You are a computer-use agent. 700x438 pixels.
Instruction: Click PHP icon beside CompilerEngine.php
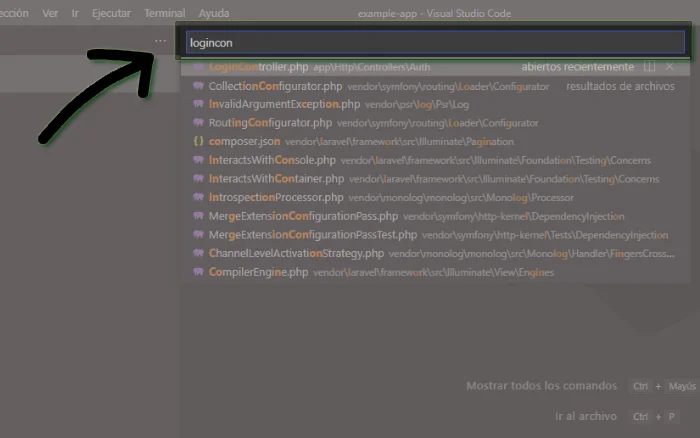pyautogui.click(x=198, y=271)
